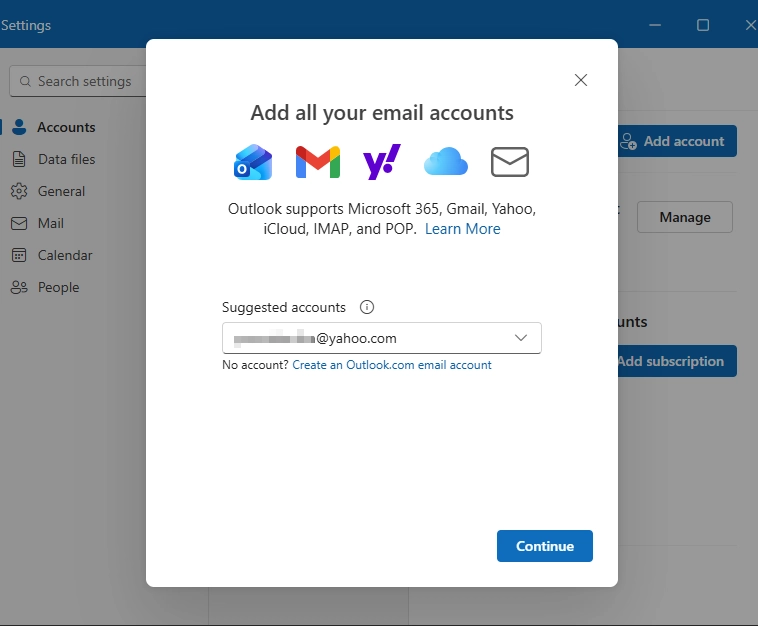This screenshot has width=758, height=626.
Task: Minimize the Settings window
Action: (x=655, y=25)
